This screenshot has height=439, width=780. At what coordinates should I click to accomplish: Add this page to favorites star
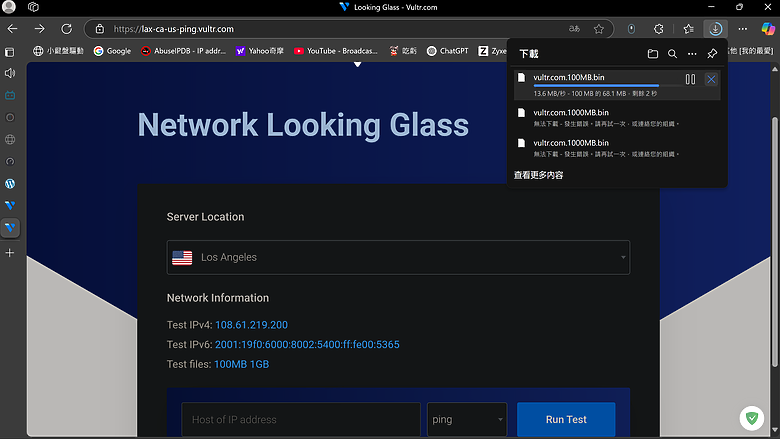point(599,29)
